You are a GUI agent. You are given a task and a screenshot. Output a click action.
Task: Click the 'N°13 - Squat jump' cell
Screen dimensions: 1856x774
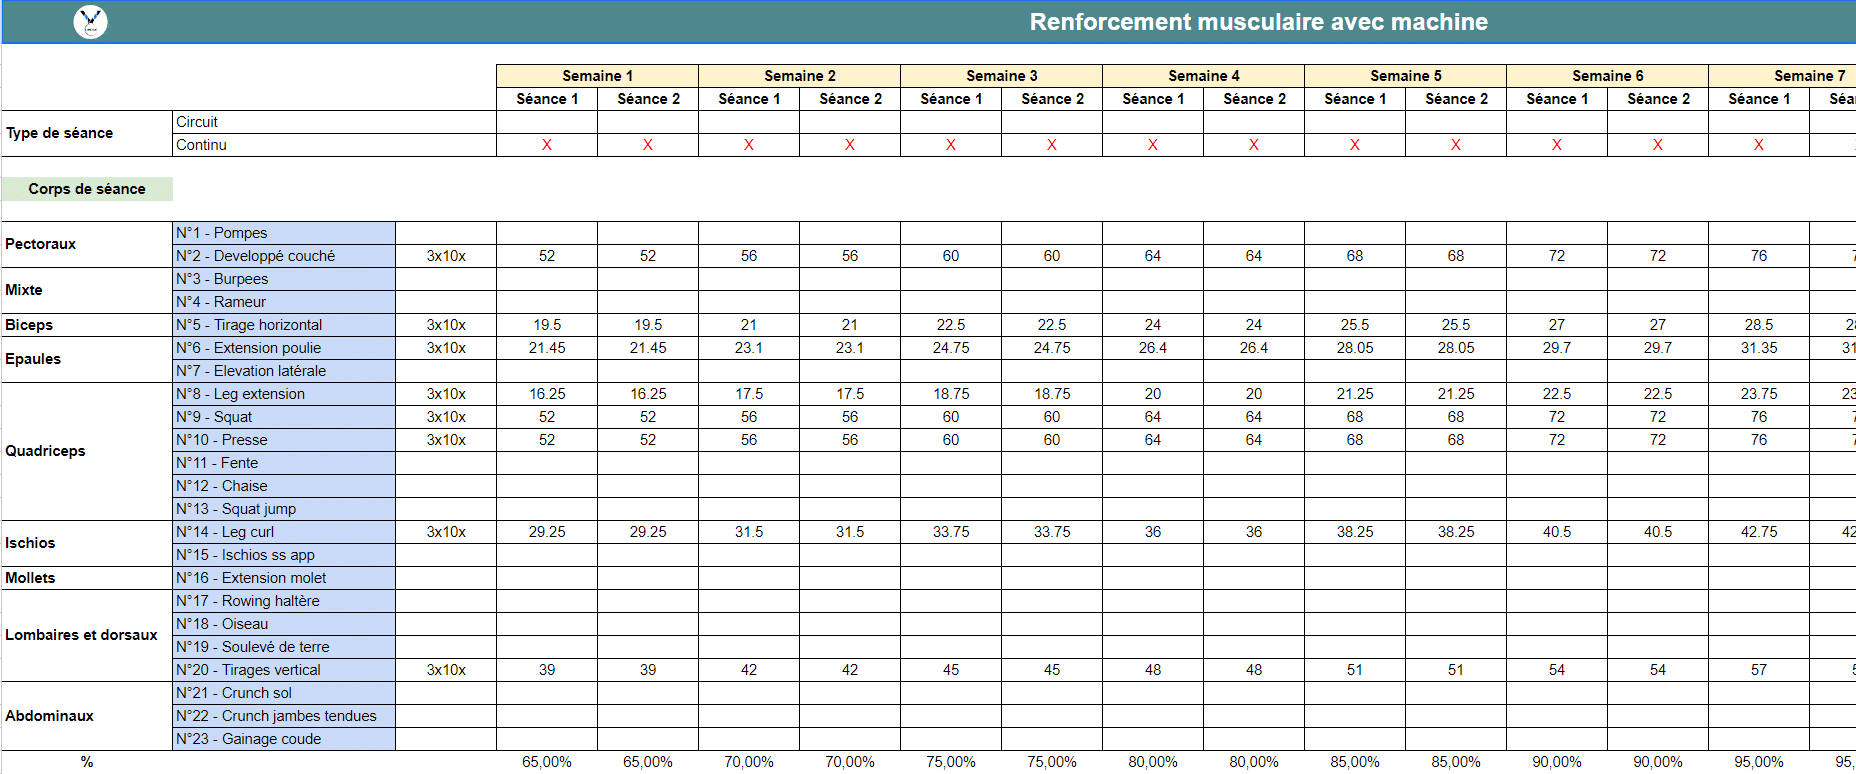(x=284, y=509)
